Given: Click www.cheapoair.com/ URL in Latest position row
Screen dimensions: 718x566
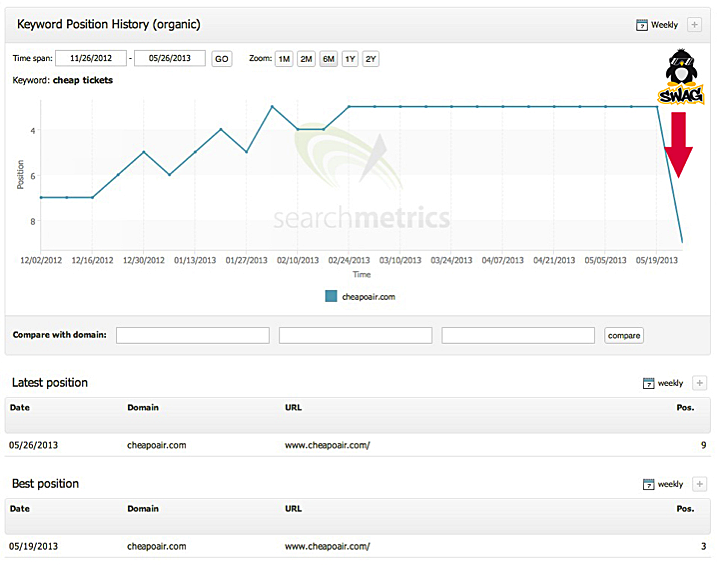Looking at the screenshot, I should coord(327,445).
